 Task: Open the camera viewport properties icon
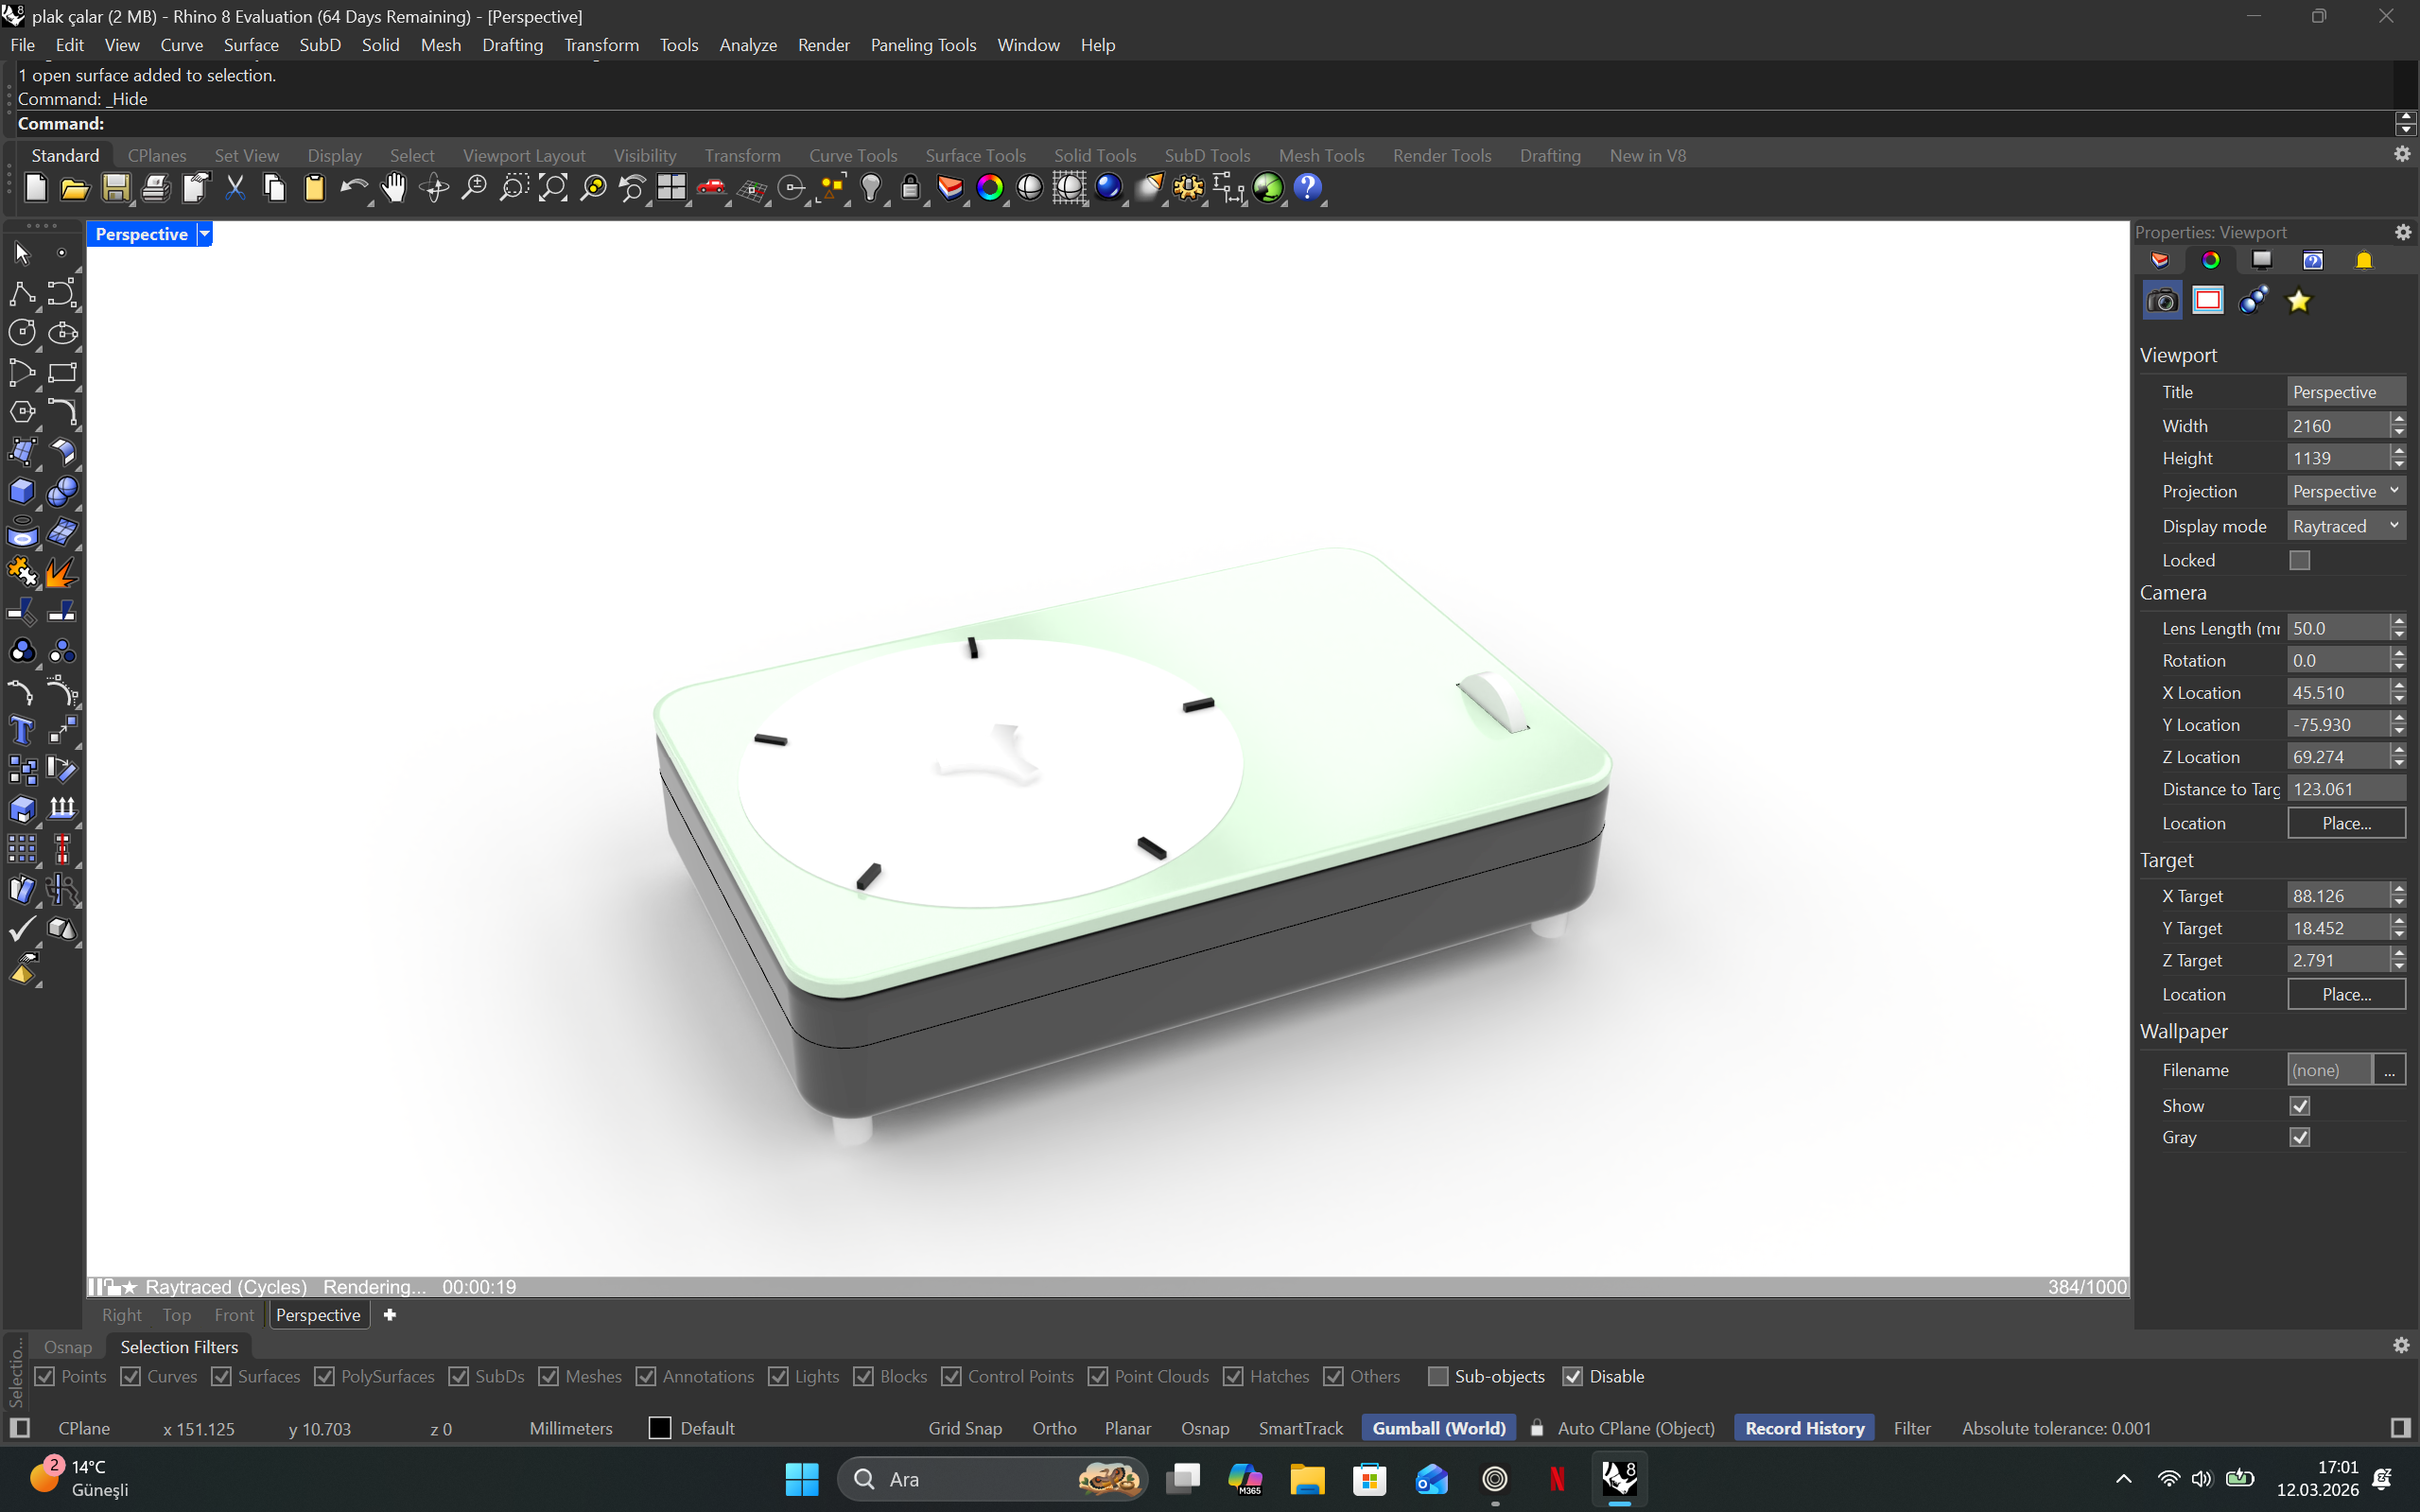(x=2162, y=301)
